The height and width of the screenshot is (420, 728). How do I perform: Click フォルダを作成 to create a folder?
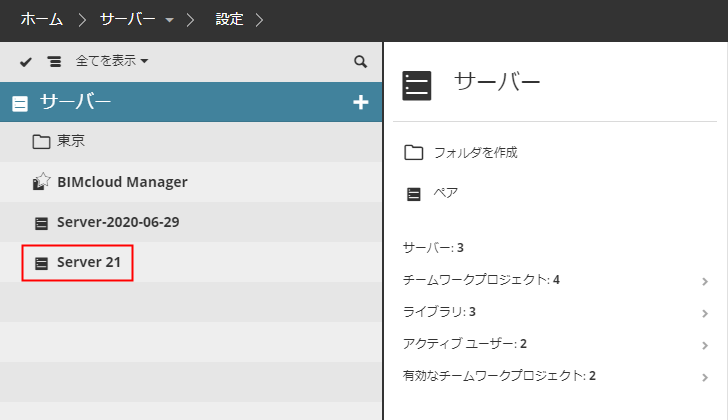point(475,153)
